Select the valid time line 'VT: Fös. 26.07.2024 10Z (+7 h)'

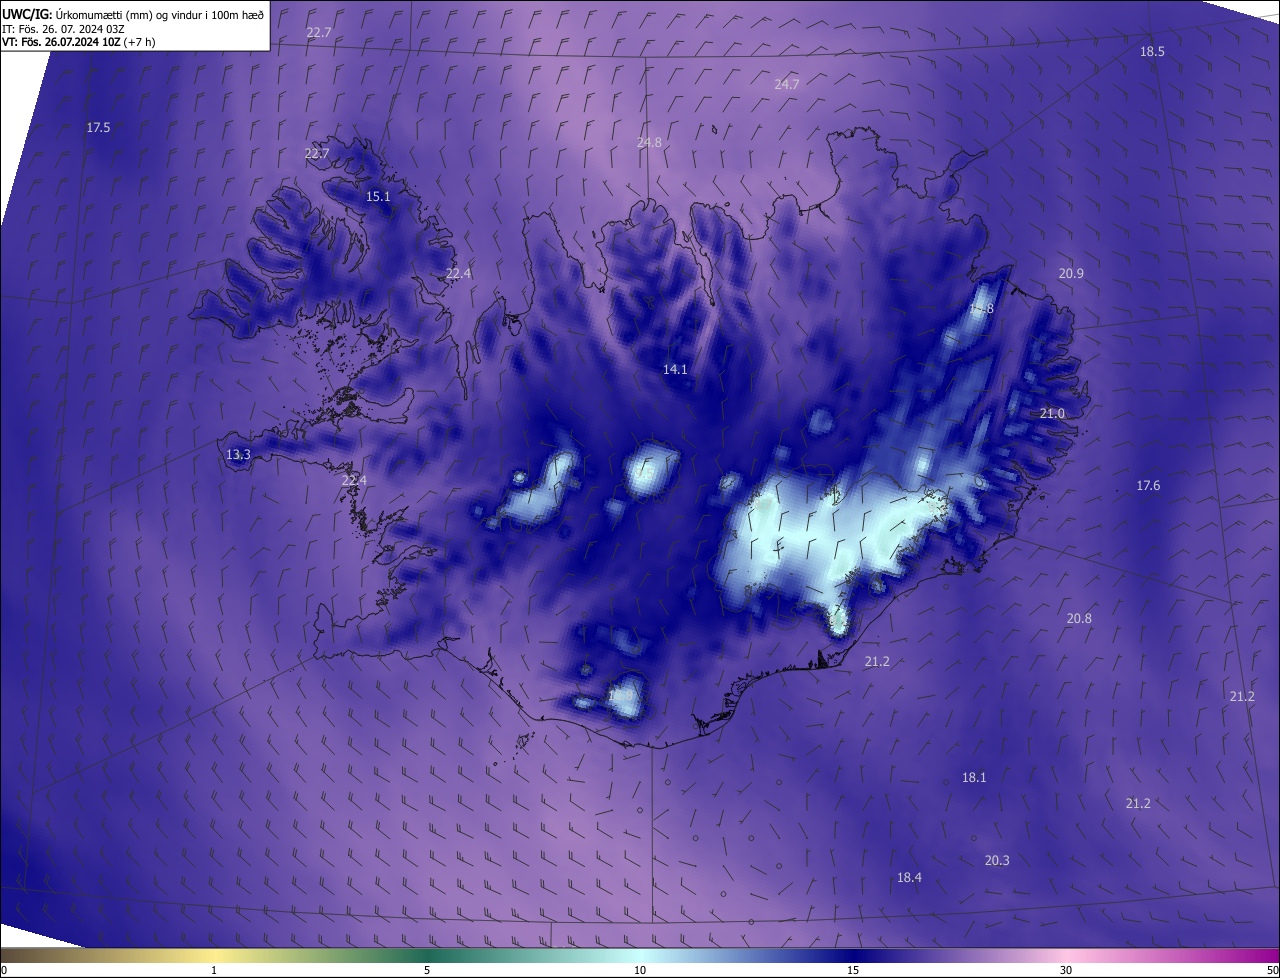pos(79,42)
